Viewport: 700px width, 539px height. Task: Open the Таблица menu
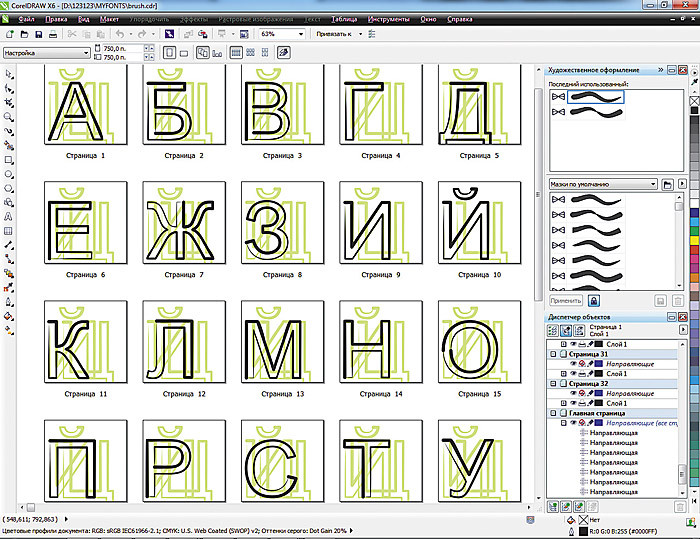pyautogui.click(x=344, y=19)
